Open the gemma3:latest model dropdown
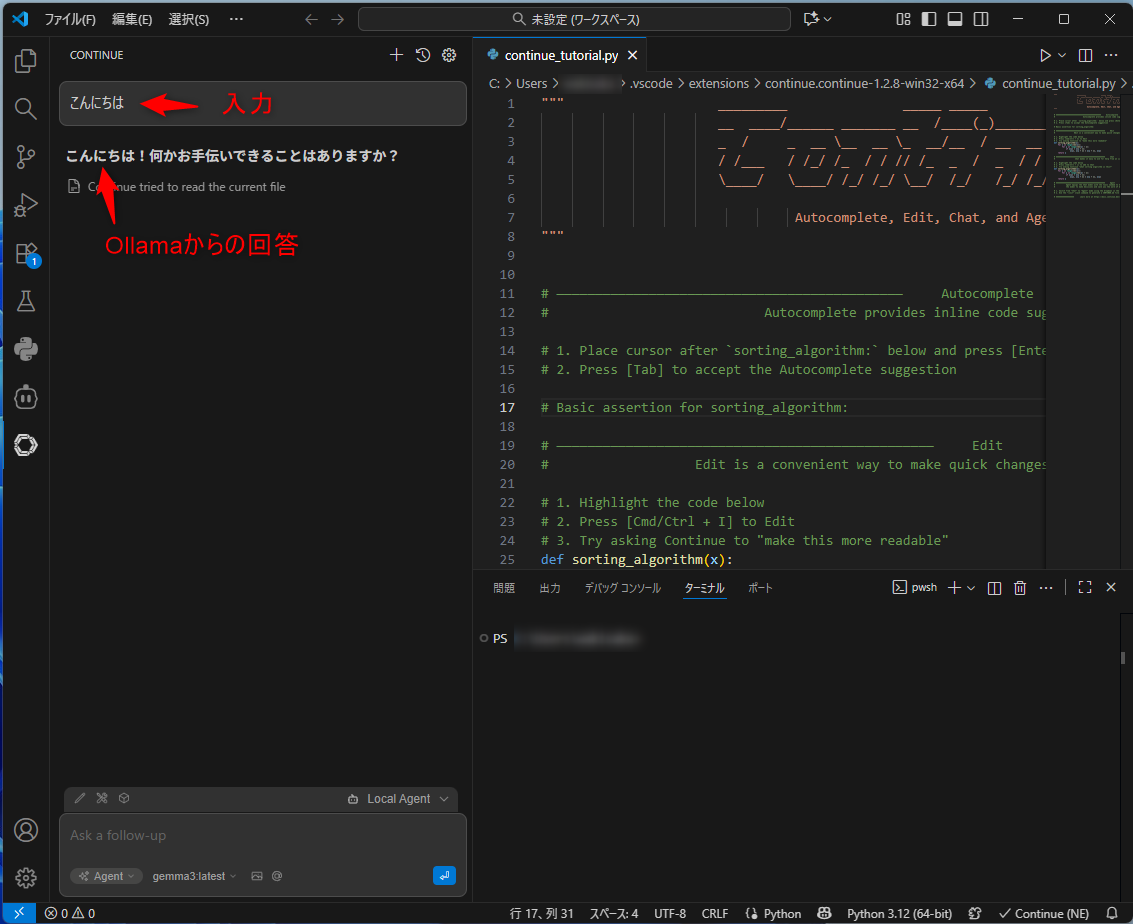Viewport: 1133px width, 924px height. click(x=194, y=876)
